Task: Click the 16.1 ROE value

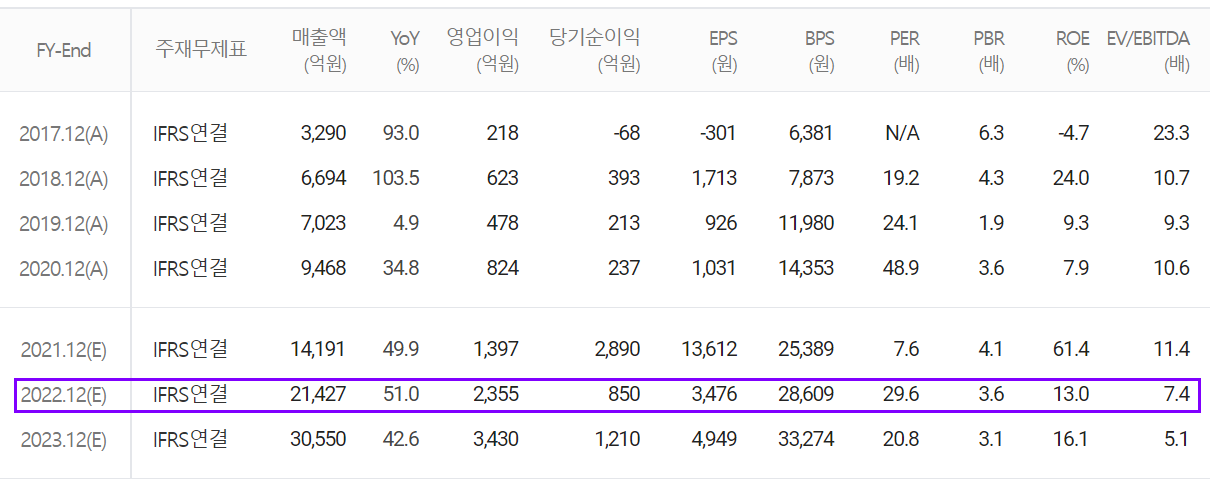Action: point(1073,439)
